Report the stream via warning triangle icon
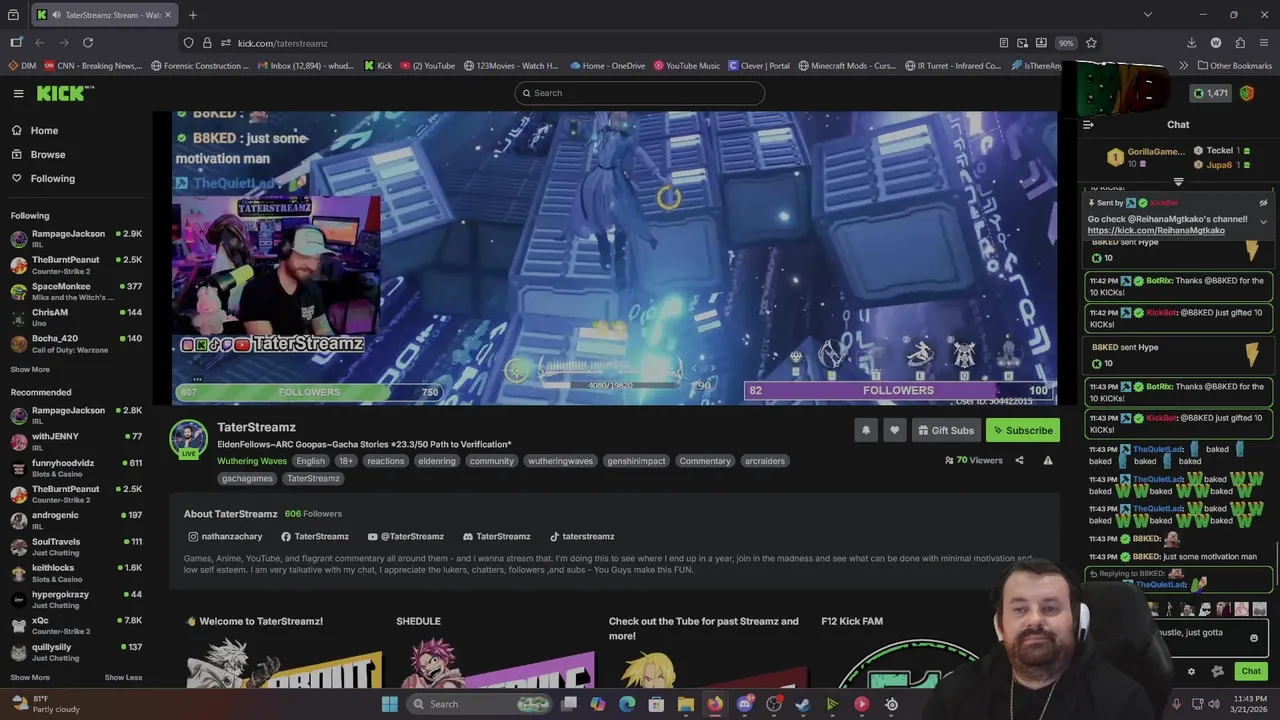 (1048, 460)
